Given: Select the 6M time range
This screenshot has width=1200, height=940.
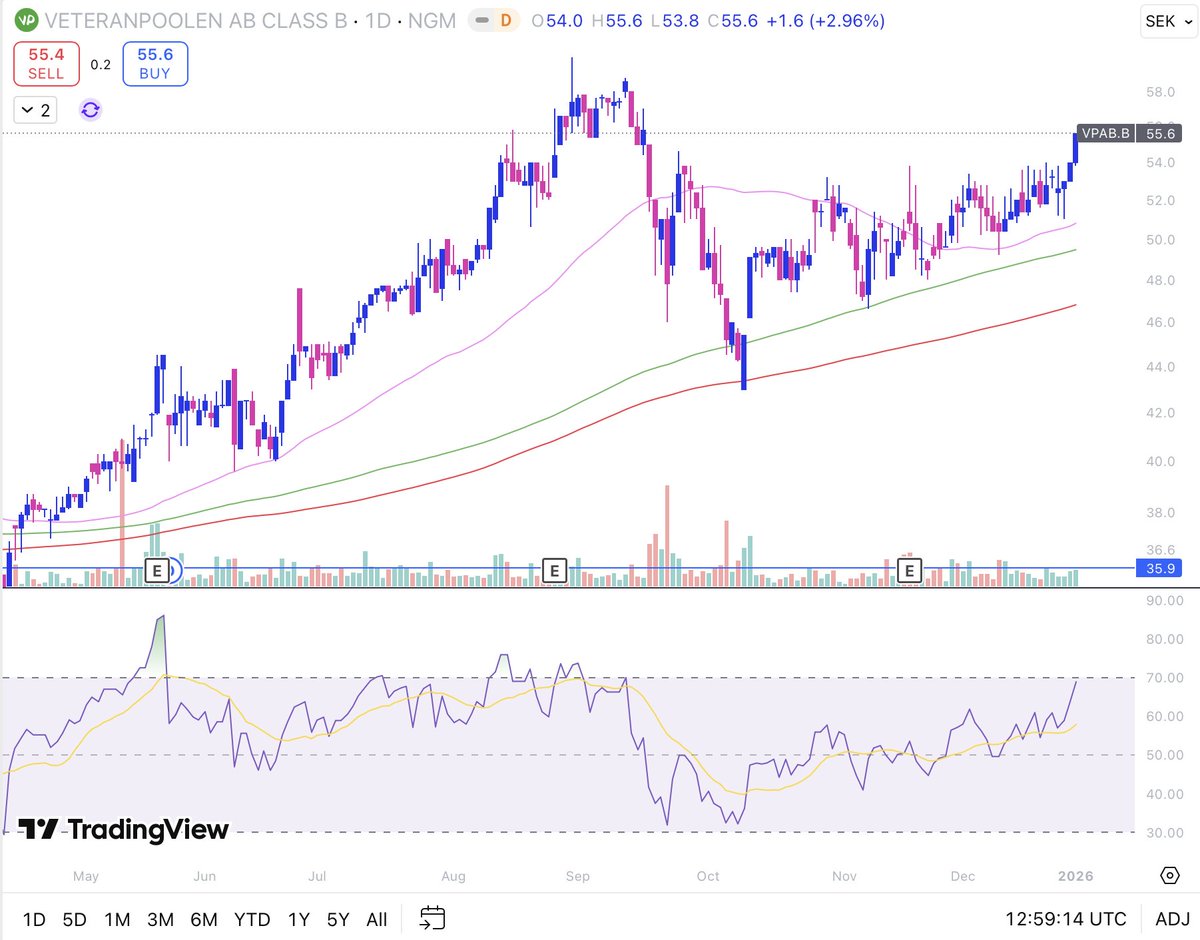Looking at the screenshot, I should tap(204, 919).
